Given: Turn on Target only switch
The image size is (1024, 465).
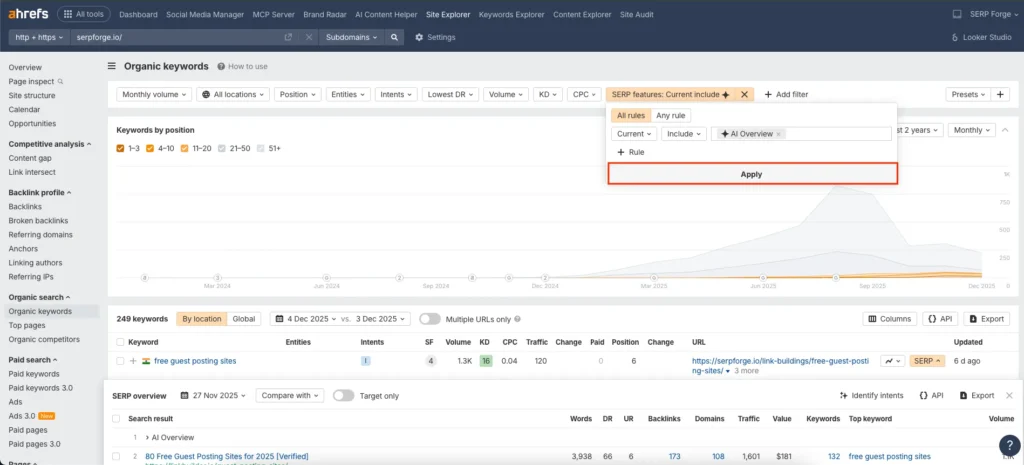Looking at the screenshot, I should [x=343, y=395].
